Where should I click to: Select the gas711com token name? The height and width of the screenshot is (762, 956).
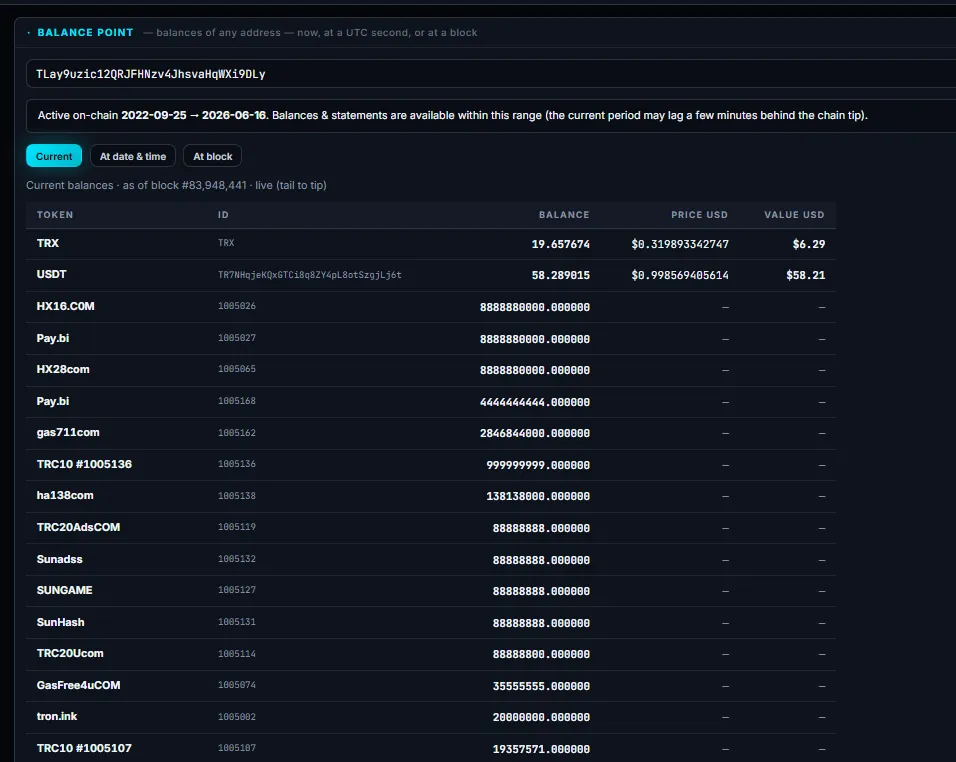point(68,432)
